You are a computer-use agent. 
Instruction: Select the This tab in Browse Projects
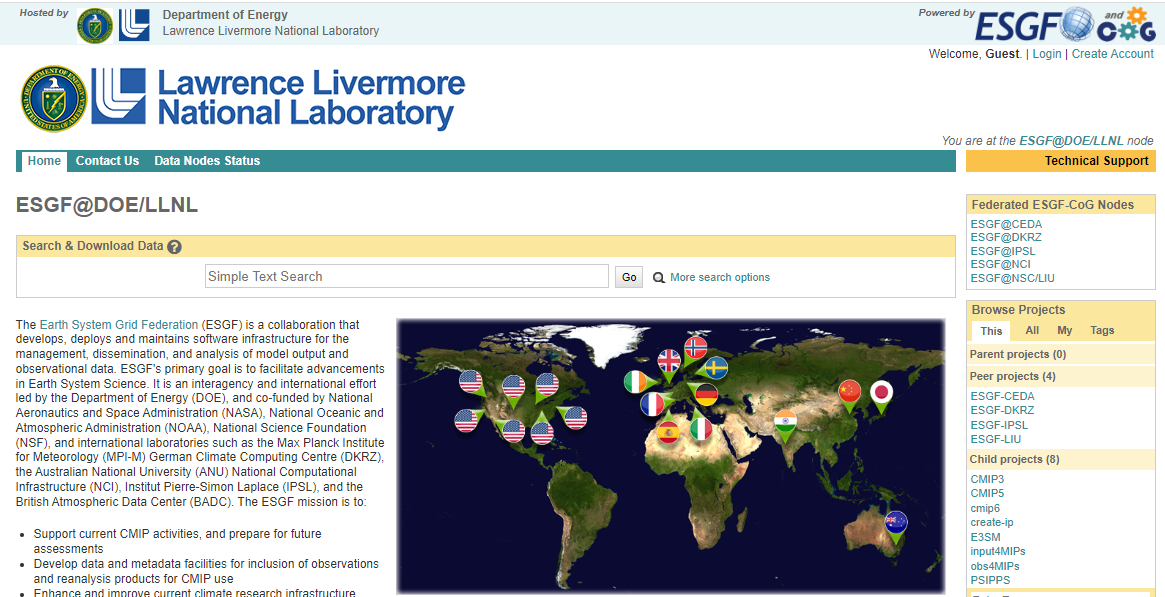pyautogui.click(x=991, y=330)
